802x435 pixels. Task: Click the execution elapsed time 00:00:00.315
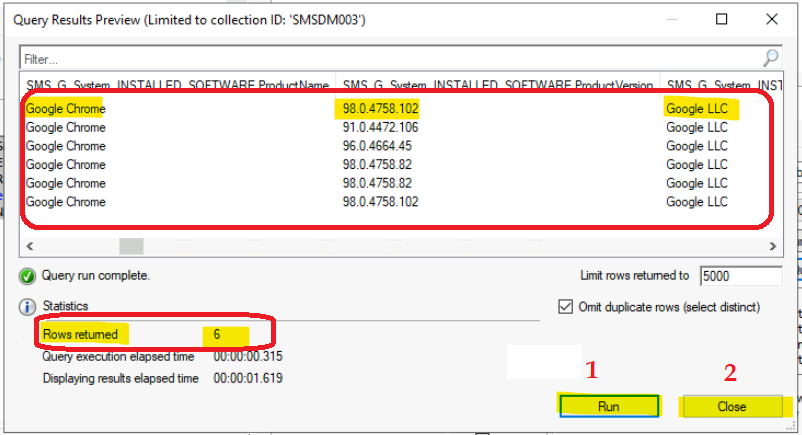[248, 356]
